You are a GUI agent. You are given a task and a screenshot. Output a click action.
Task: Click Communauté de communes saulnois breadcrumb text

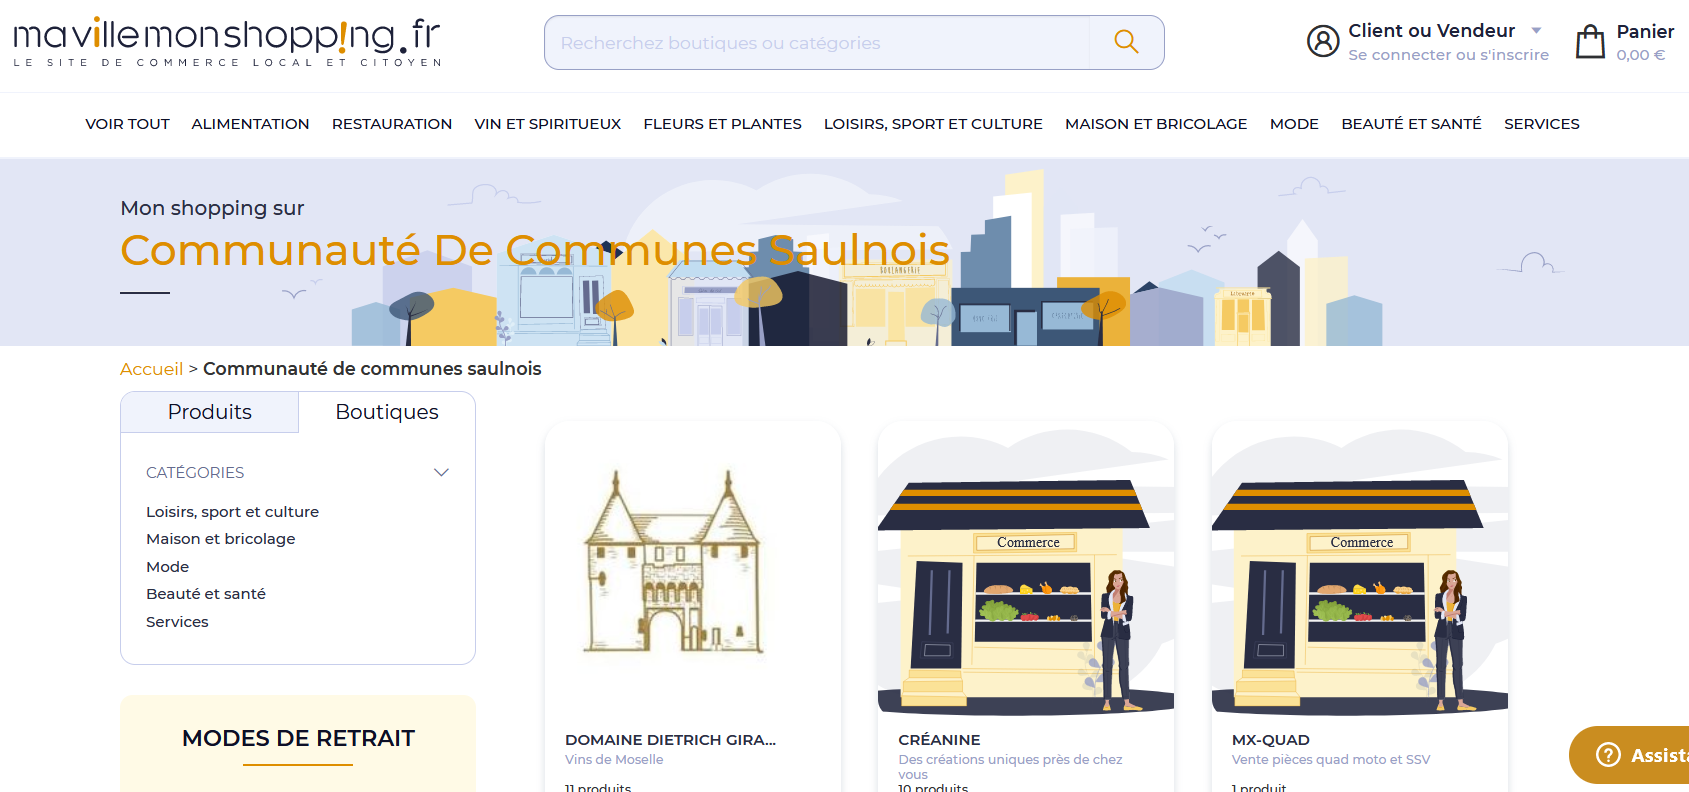(372, 369)
